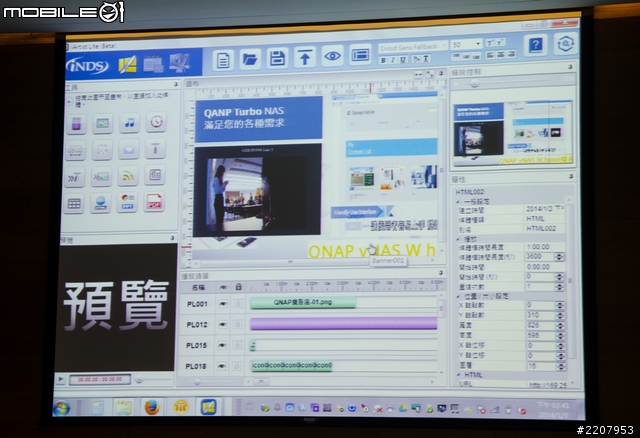This screenshot has height=438, width=640.
Task: Choose the purple video media tool
Action: [x=76, y=124]
